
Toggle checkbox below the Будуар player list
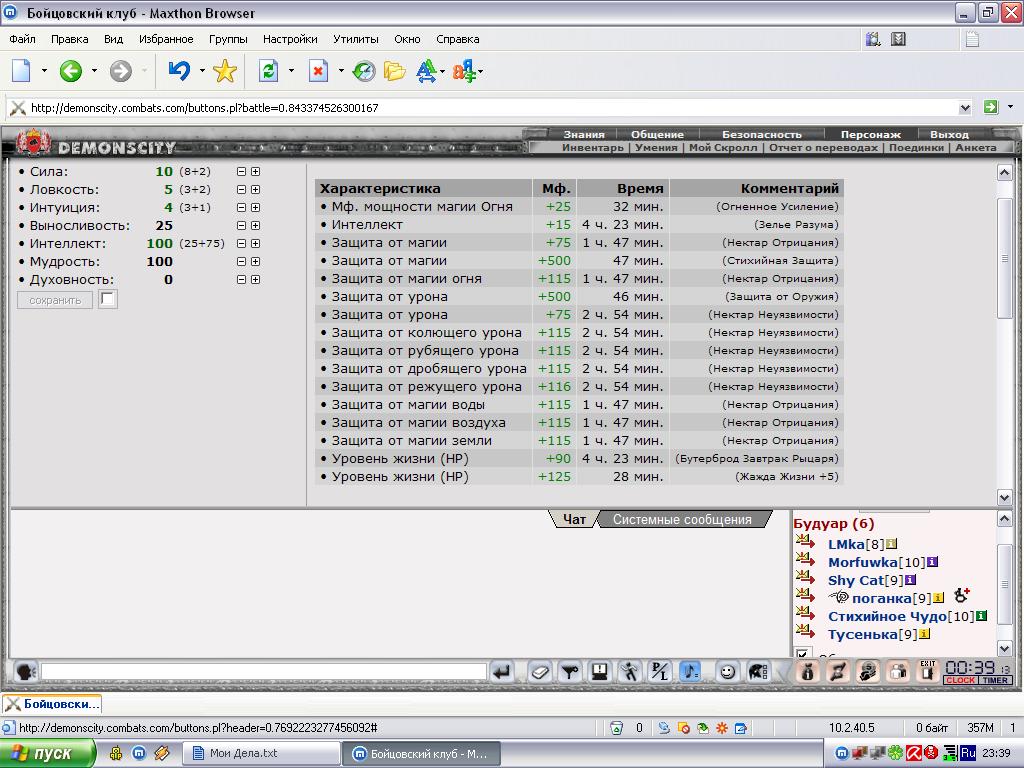[803, 653]
